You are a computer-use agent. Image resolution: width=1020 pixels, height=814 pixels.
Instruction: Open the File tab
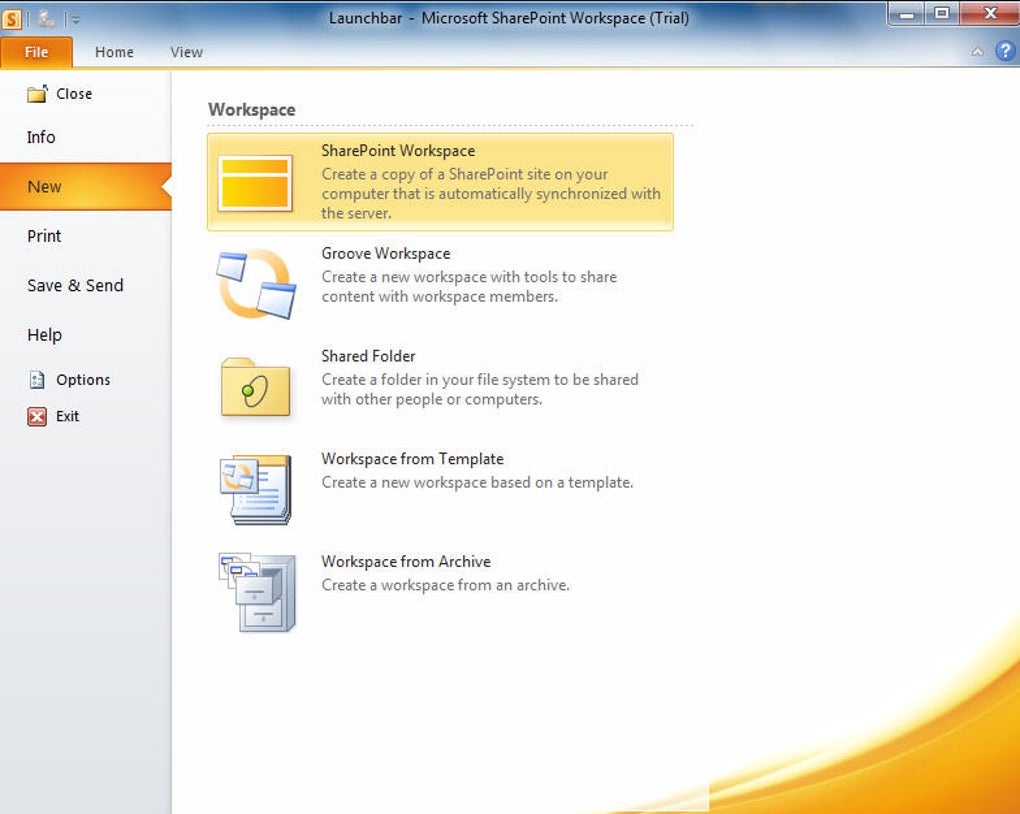point(36,52)
